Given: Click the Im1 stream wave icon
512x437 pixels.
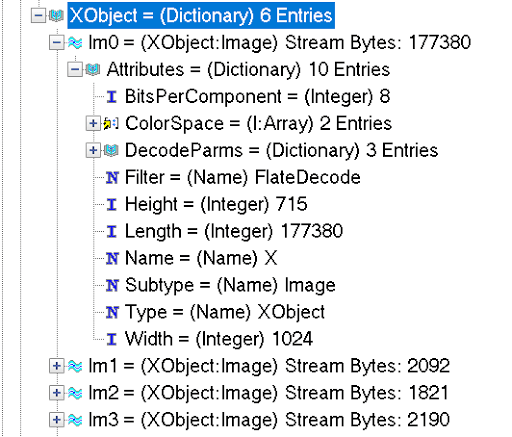Looking at the screenshot, I should tap(75, 366).
